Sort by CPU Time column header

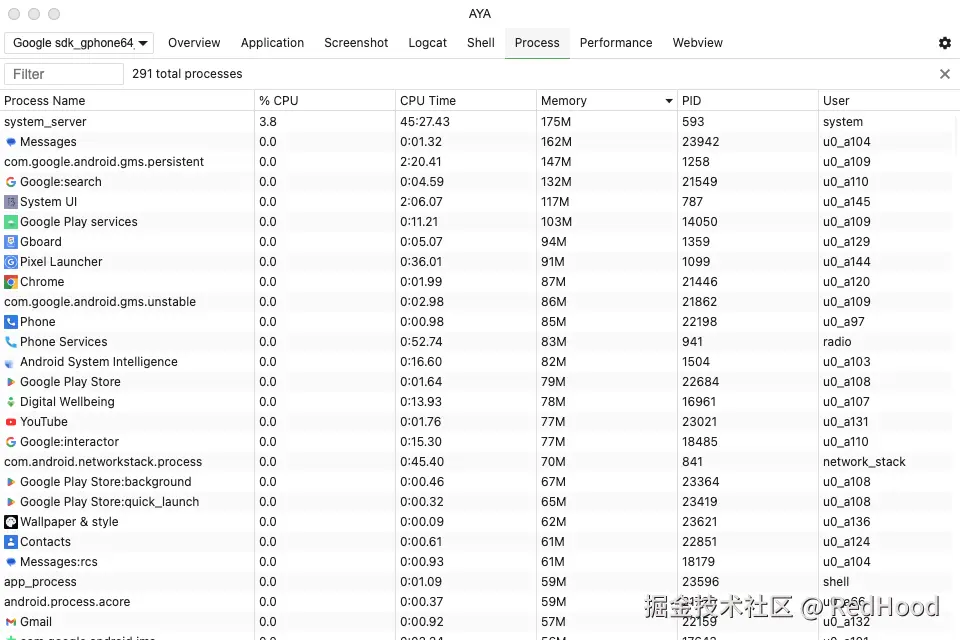click(x=466, y=100)
